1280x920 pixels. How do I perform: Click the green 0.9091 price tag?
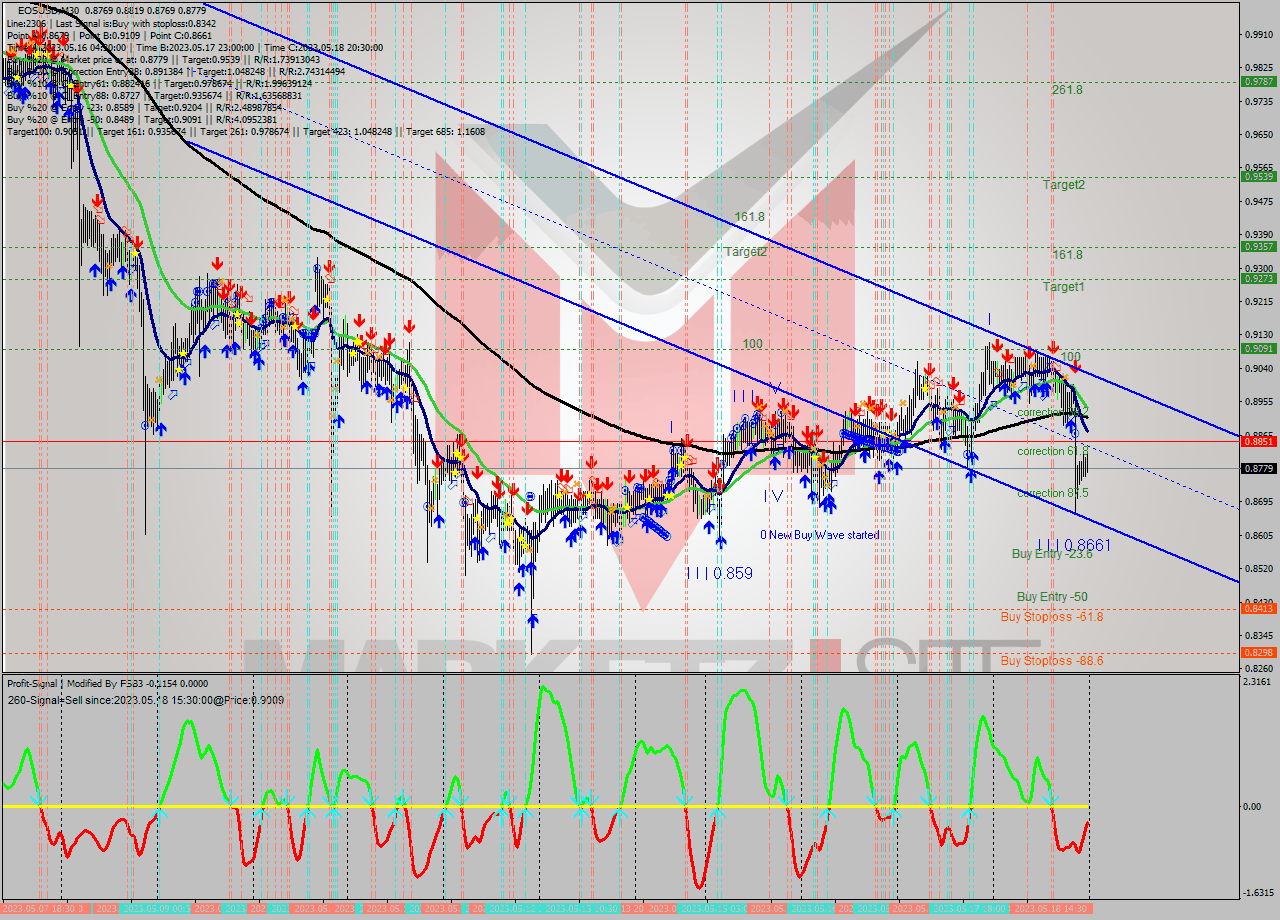pyautogui.click(x=1257, y=348)
